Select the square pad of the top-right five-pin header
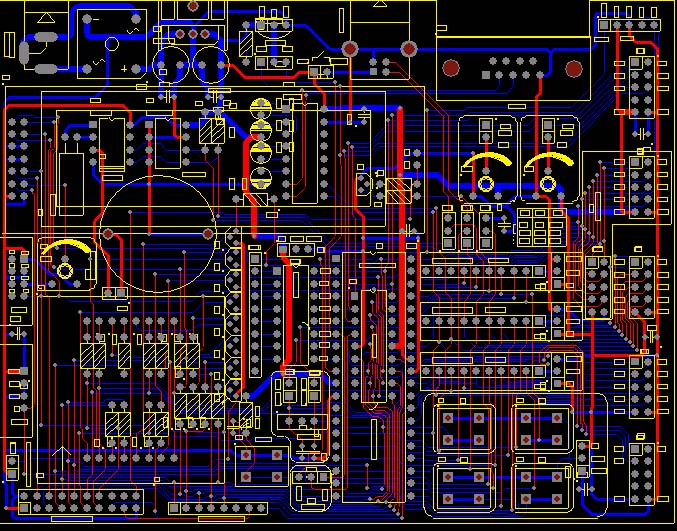Screen dimensions: 677x531 [x=604, y=25]
